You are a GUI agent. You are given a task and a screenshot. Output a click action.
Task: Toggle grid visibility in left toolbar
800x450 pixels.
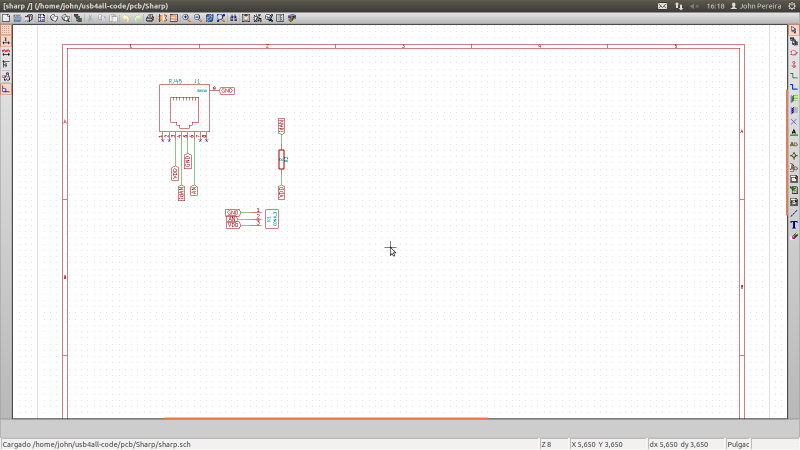pos(5,30)
